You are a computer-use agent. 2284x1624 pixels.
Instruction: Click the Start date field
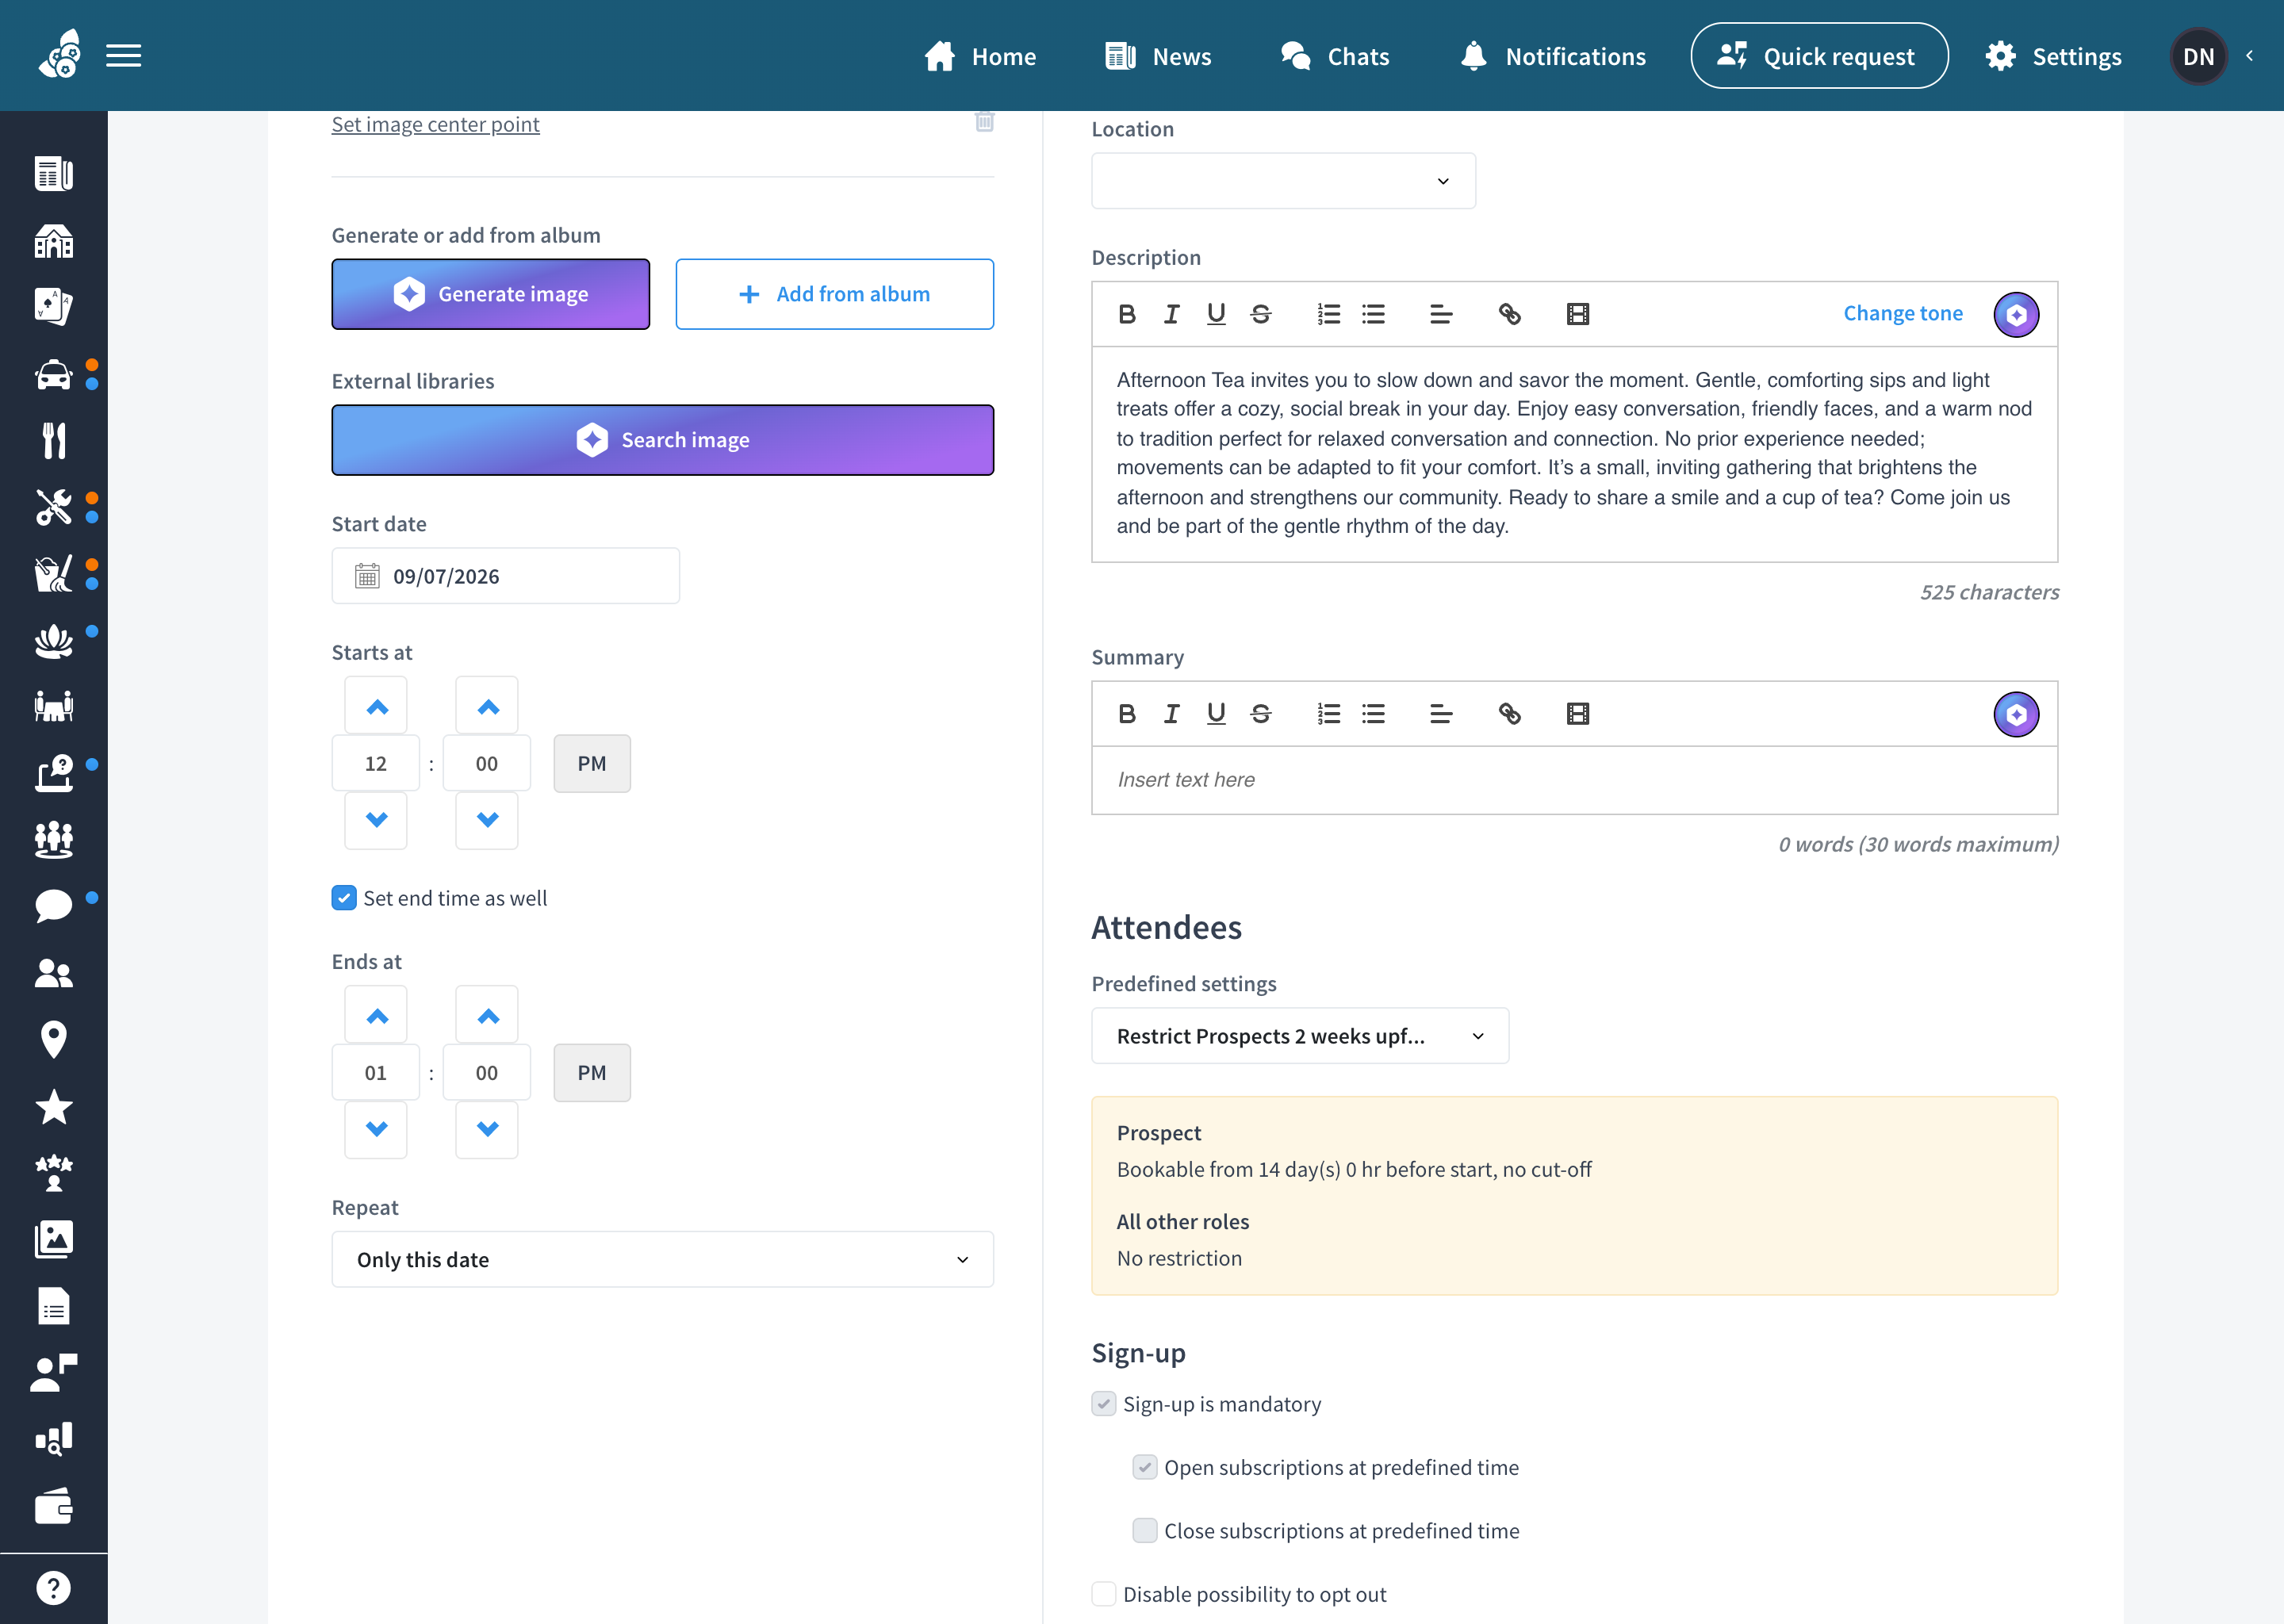(x=505, y=576)
